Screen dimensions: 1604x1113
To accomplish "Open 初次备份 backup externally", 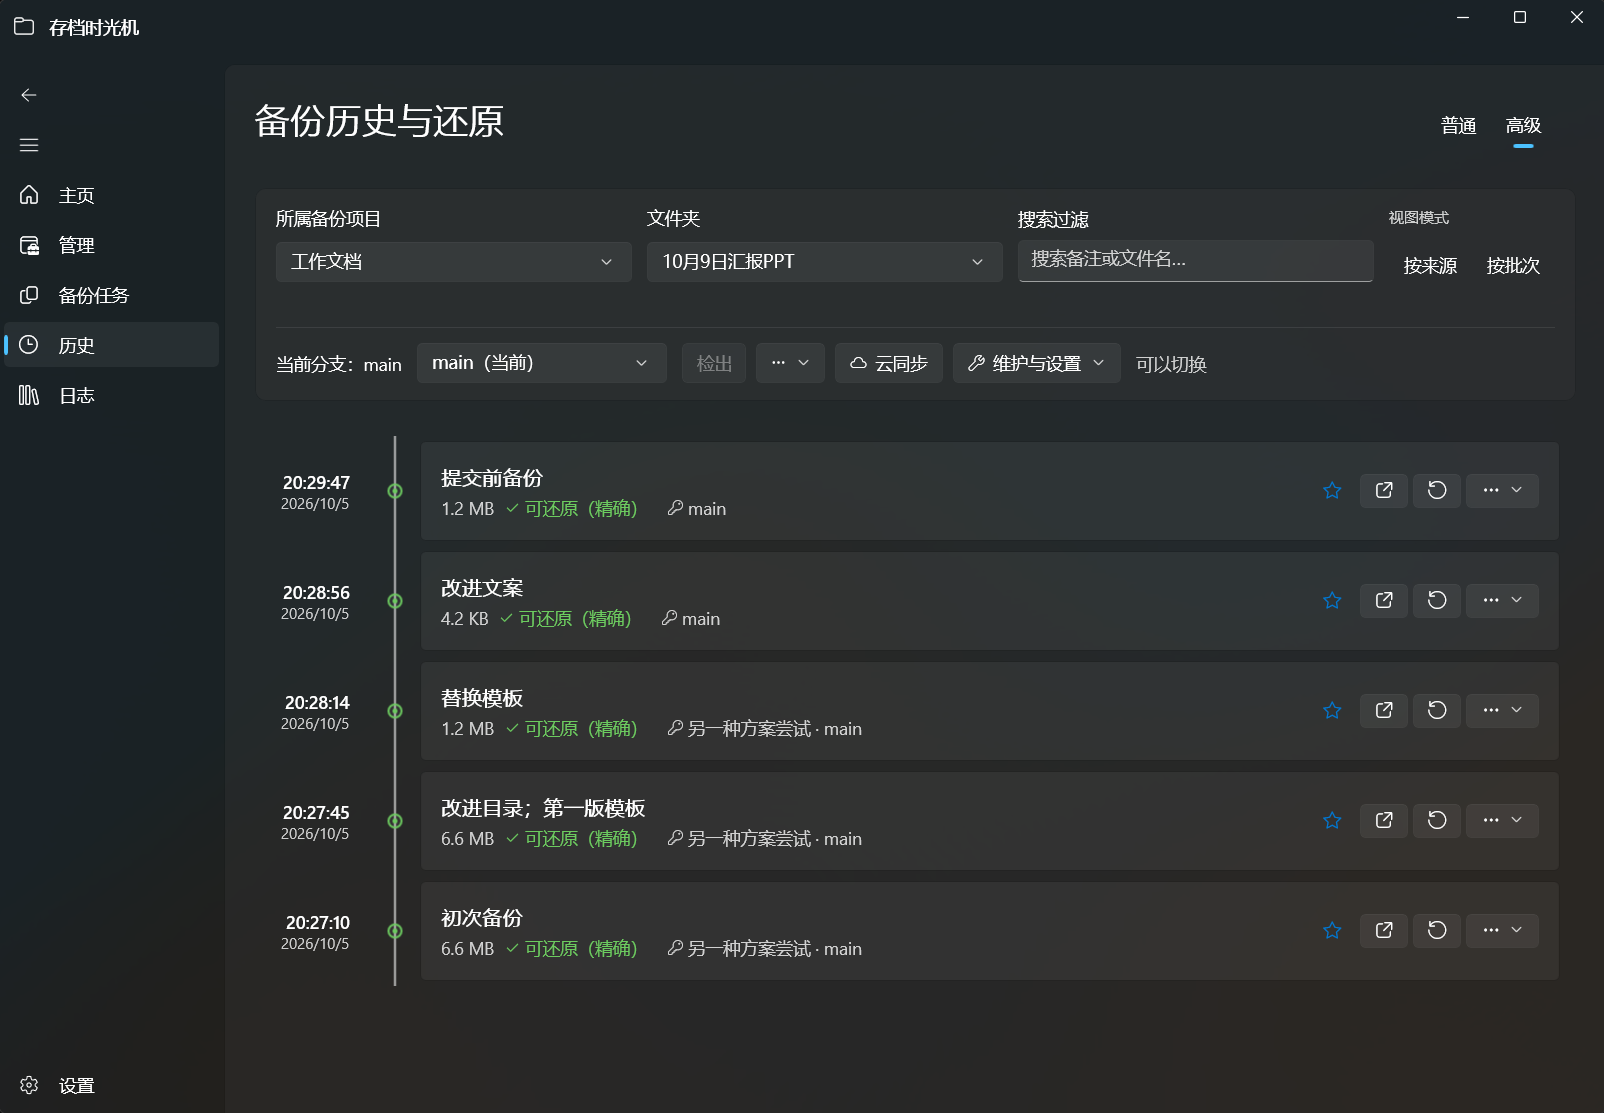I will [1384, 930].
